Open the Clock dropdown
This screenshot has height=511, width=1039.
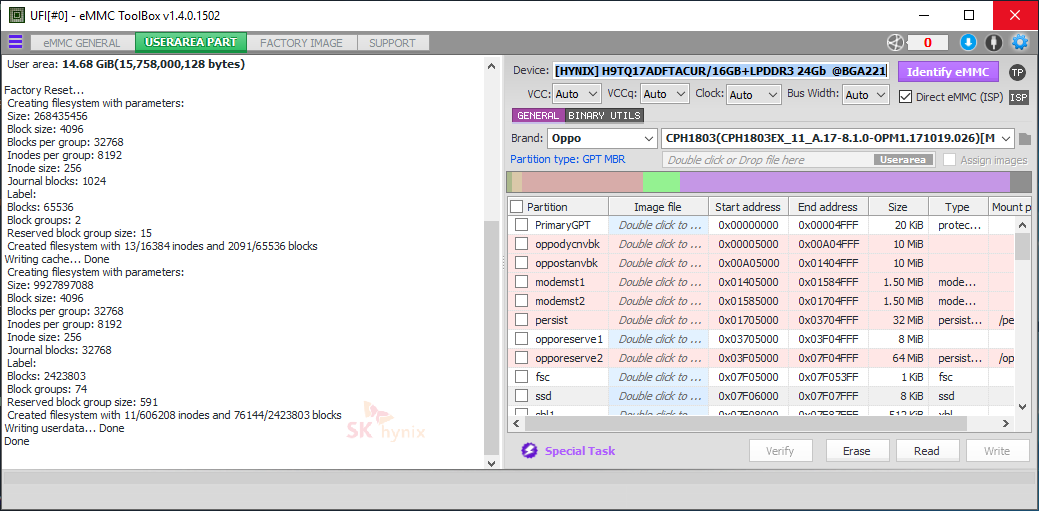point(754,95)
